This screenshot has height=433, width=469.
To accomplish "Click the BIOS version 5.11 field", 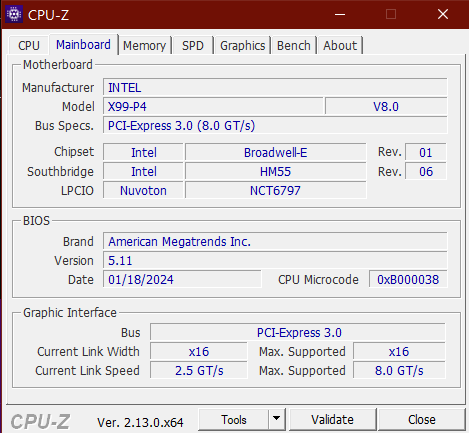I will [275, 261].
